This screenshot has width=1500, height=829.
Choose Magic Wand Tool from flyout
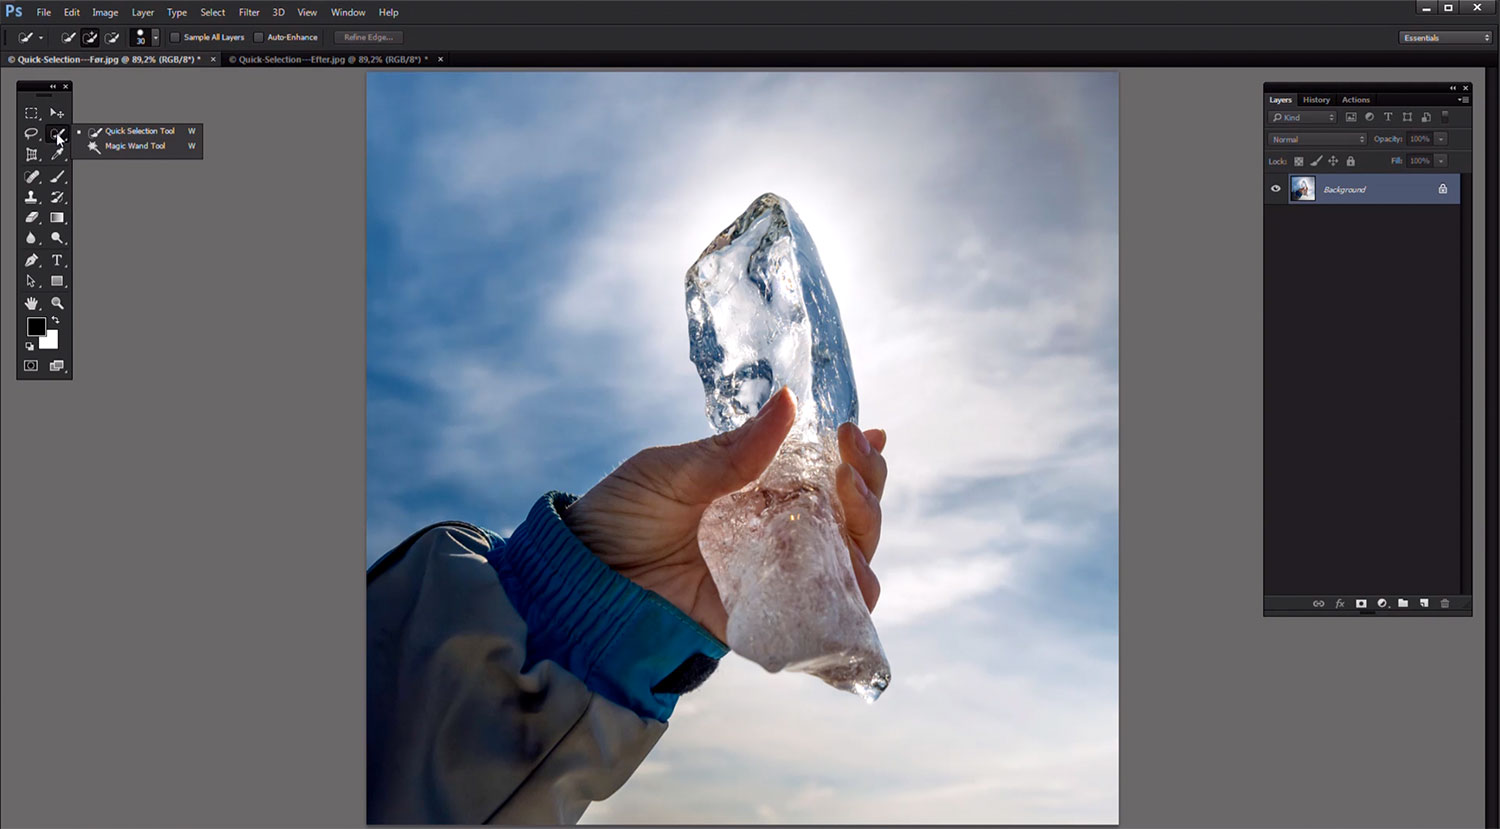pos(135,146)
